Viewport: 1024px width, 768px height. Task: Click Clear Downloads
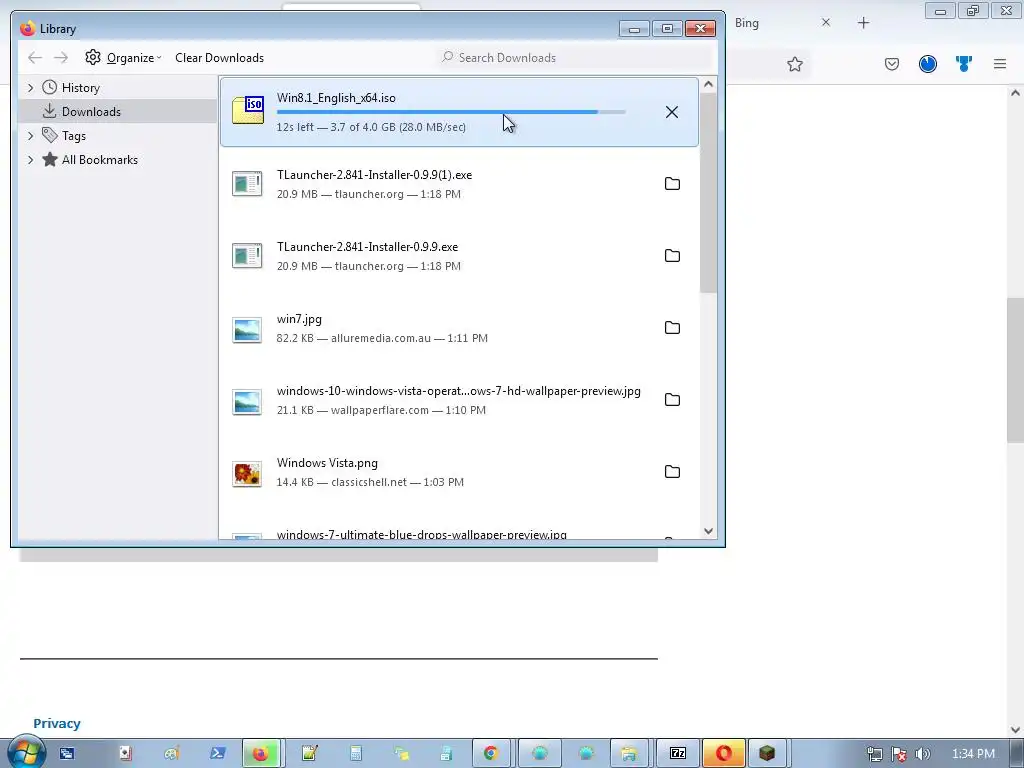(x=219, y=57)
